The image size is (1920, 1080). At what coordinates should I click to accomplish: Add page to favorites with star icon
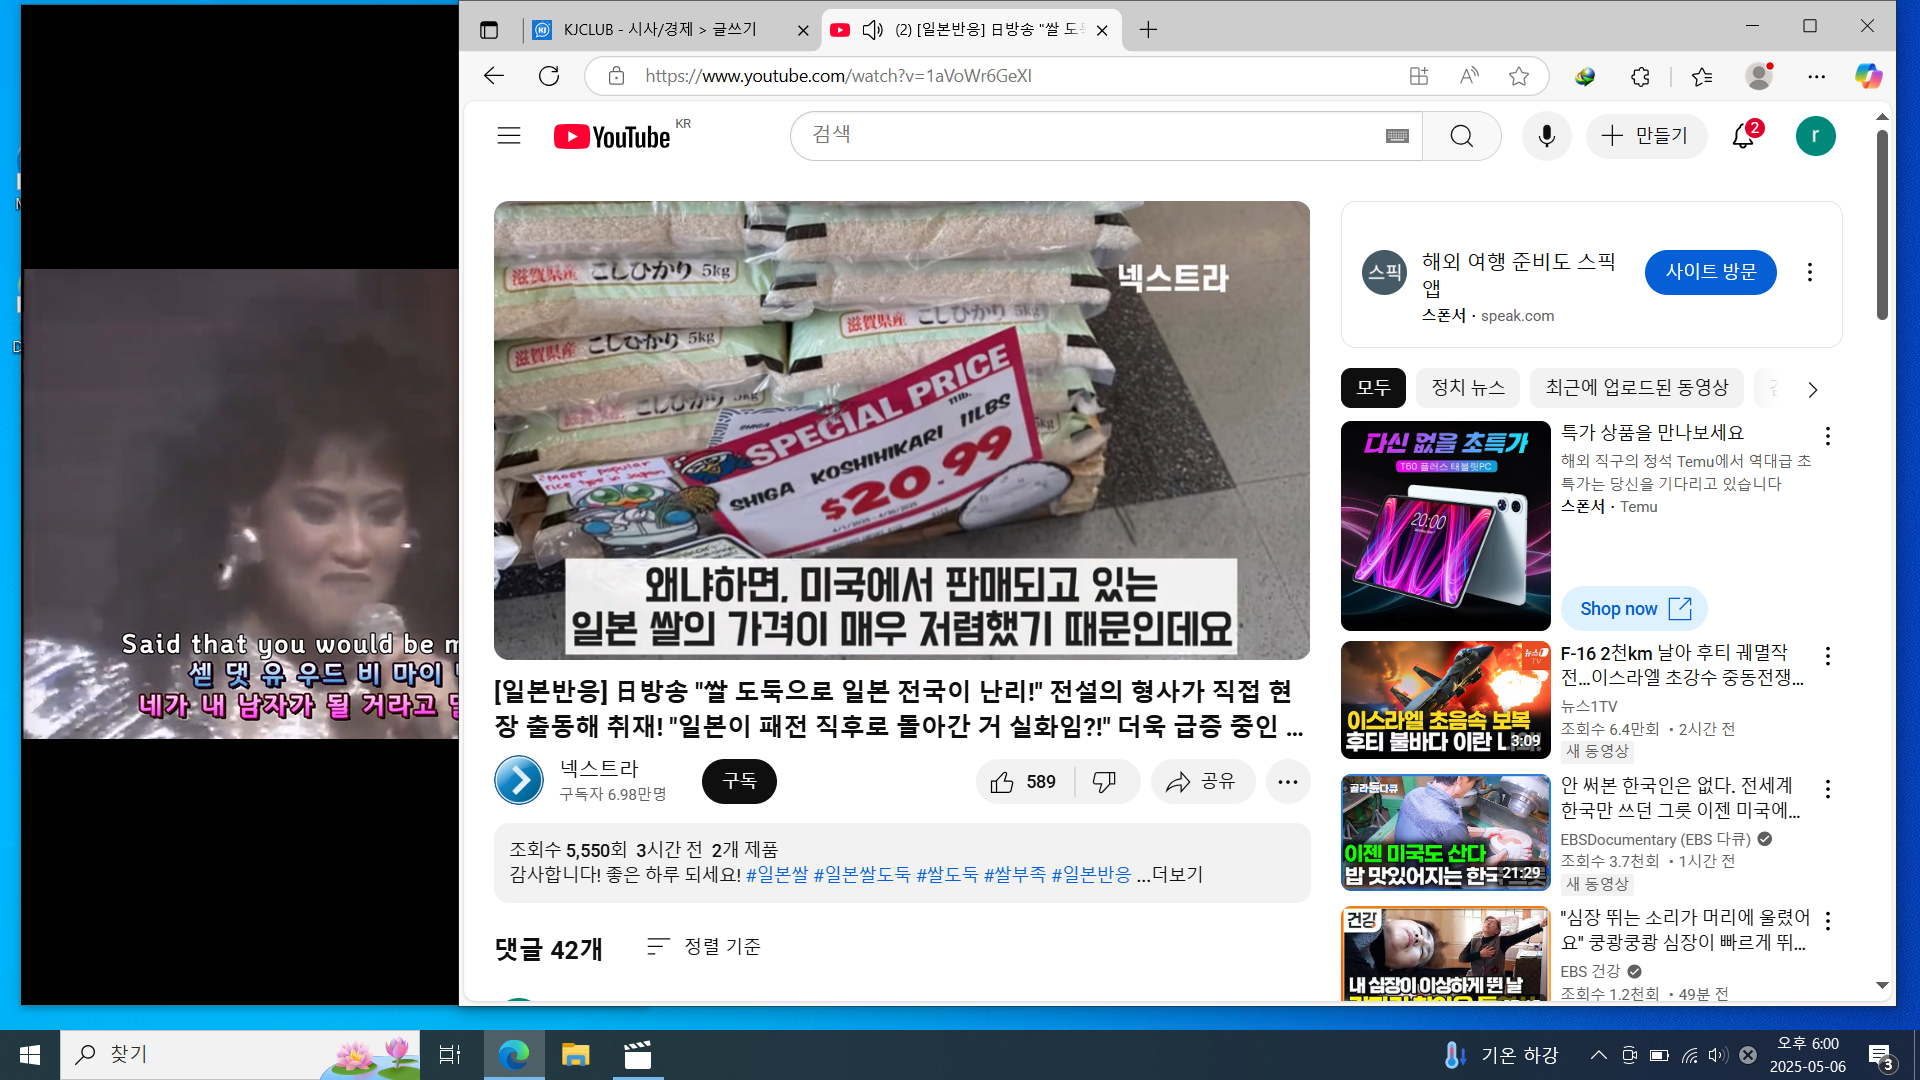pos(1518,76)
